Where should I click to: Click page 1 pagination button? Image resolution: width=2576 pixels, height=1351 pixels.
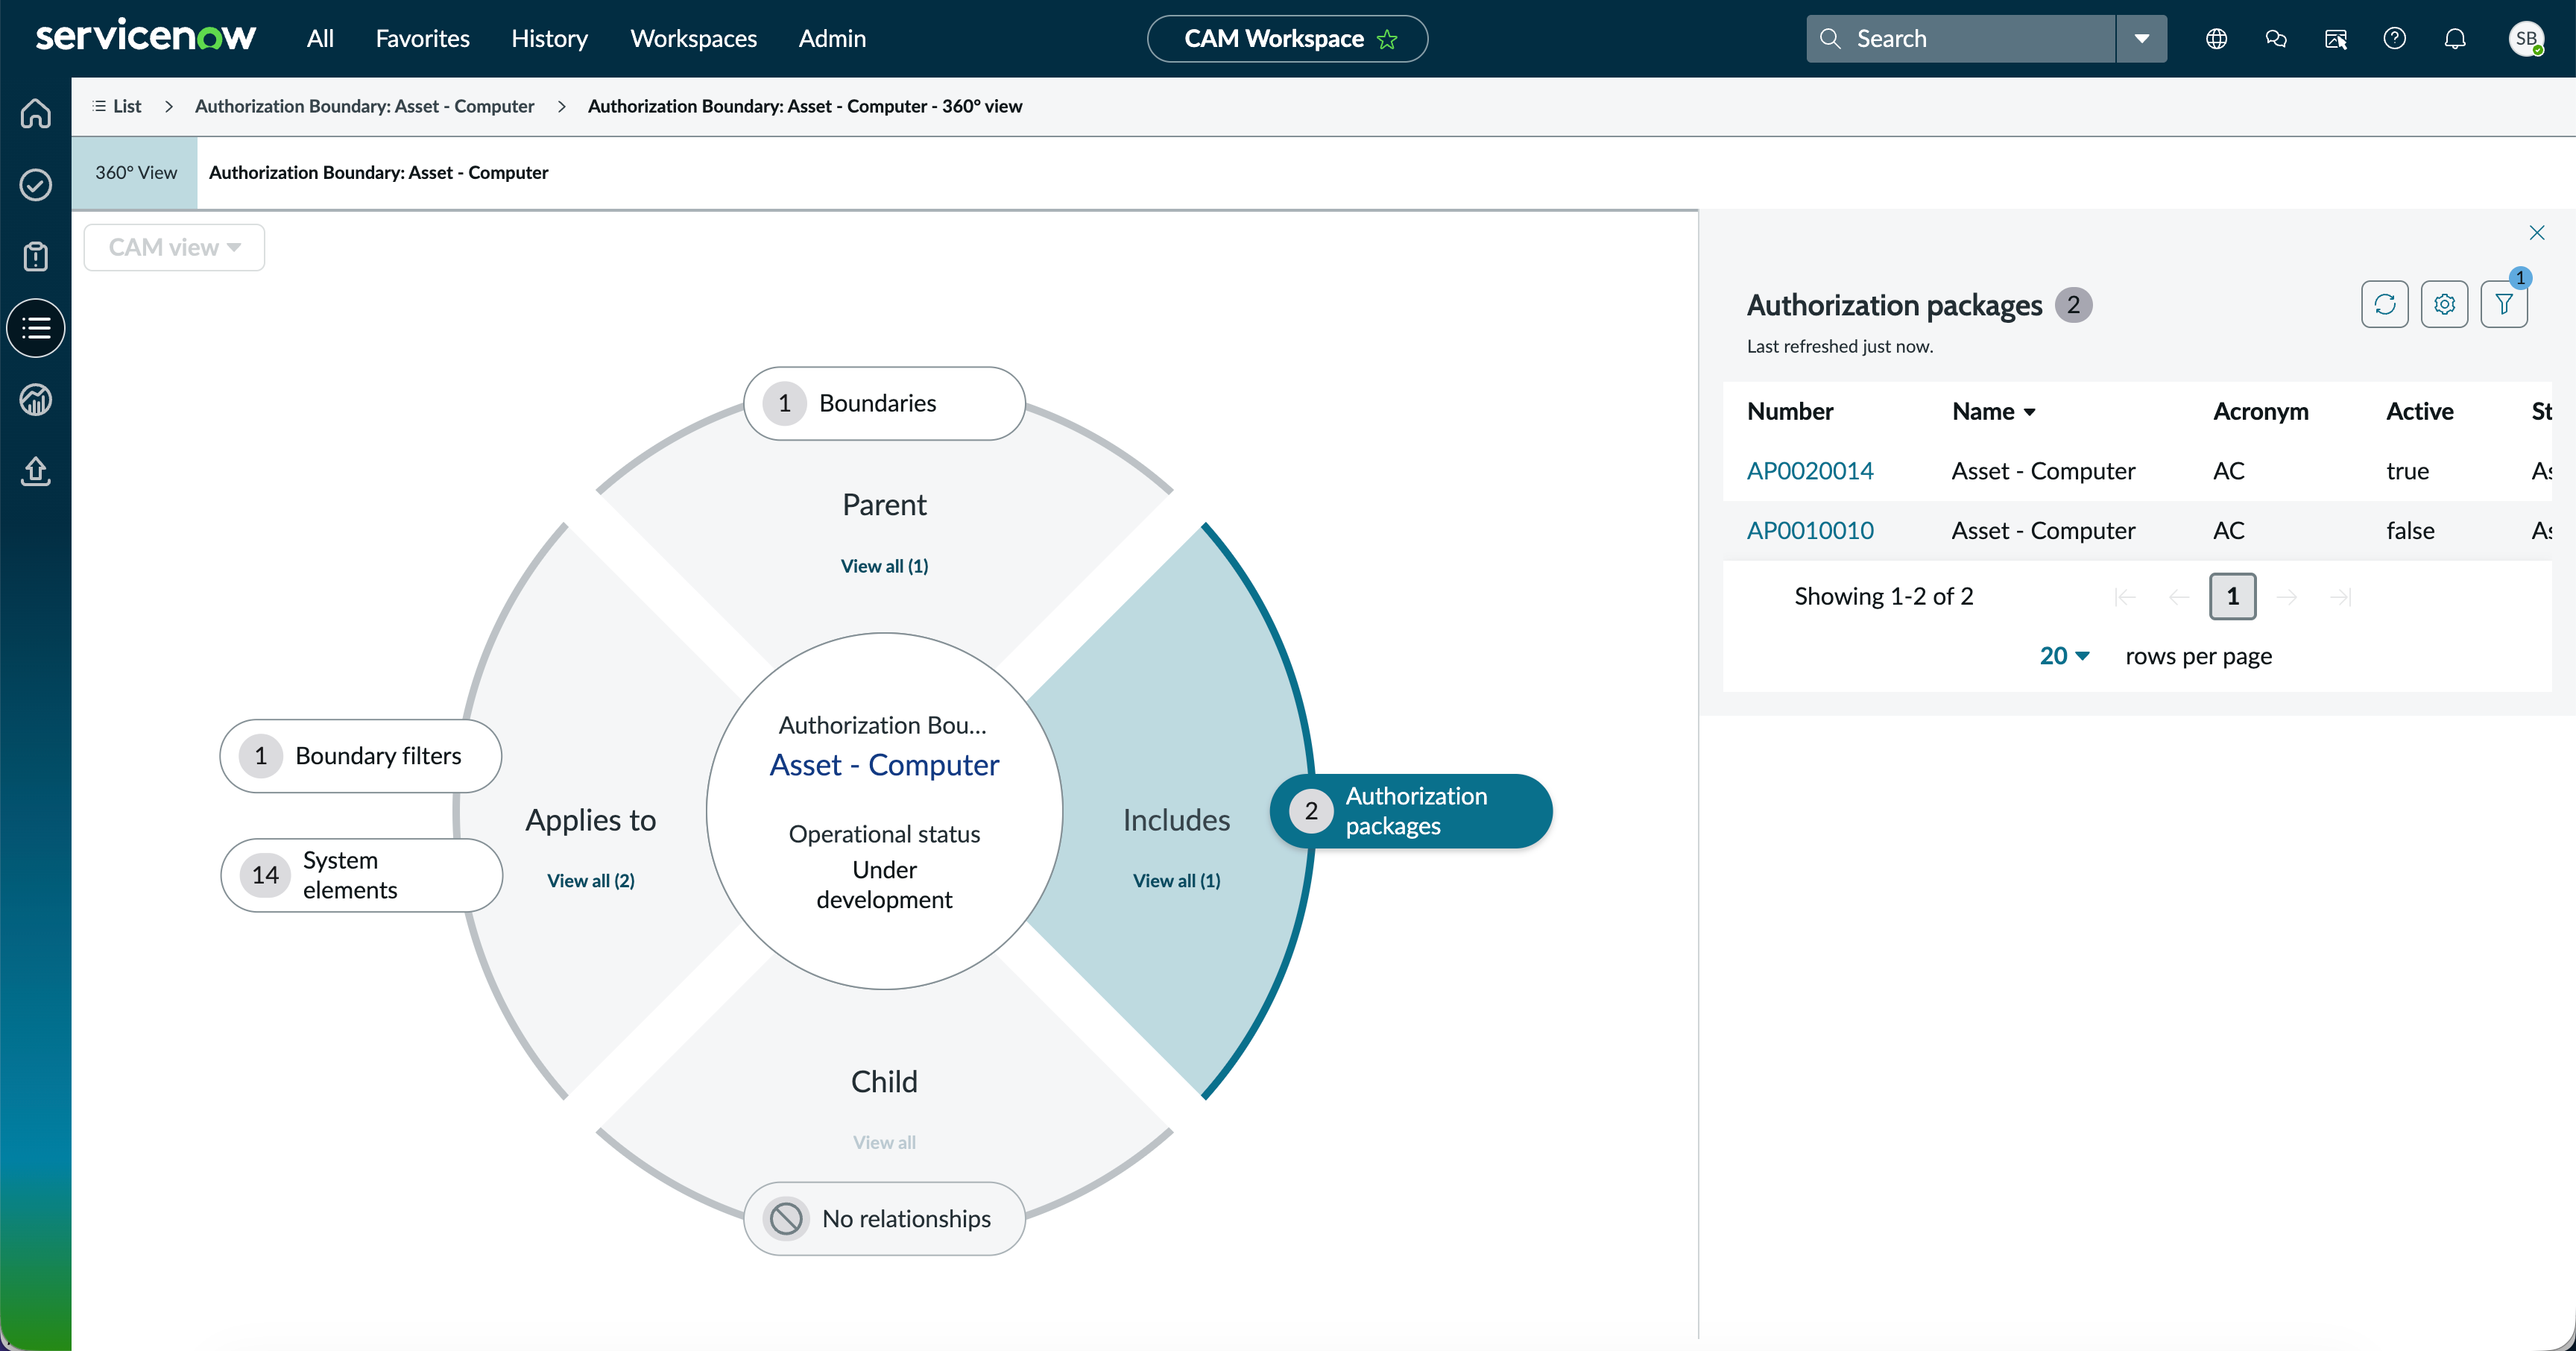pos(2232,597)
